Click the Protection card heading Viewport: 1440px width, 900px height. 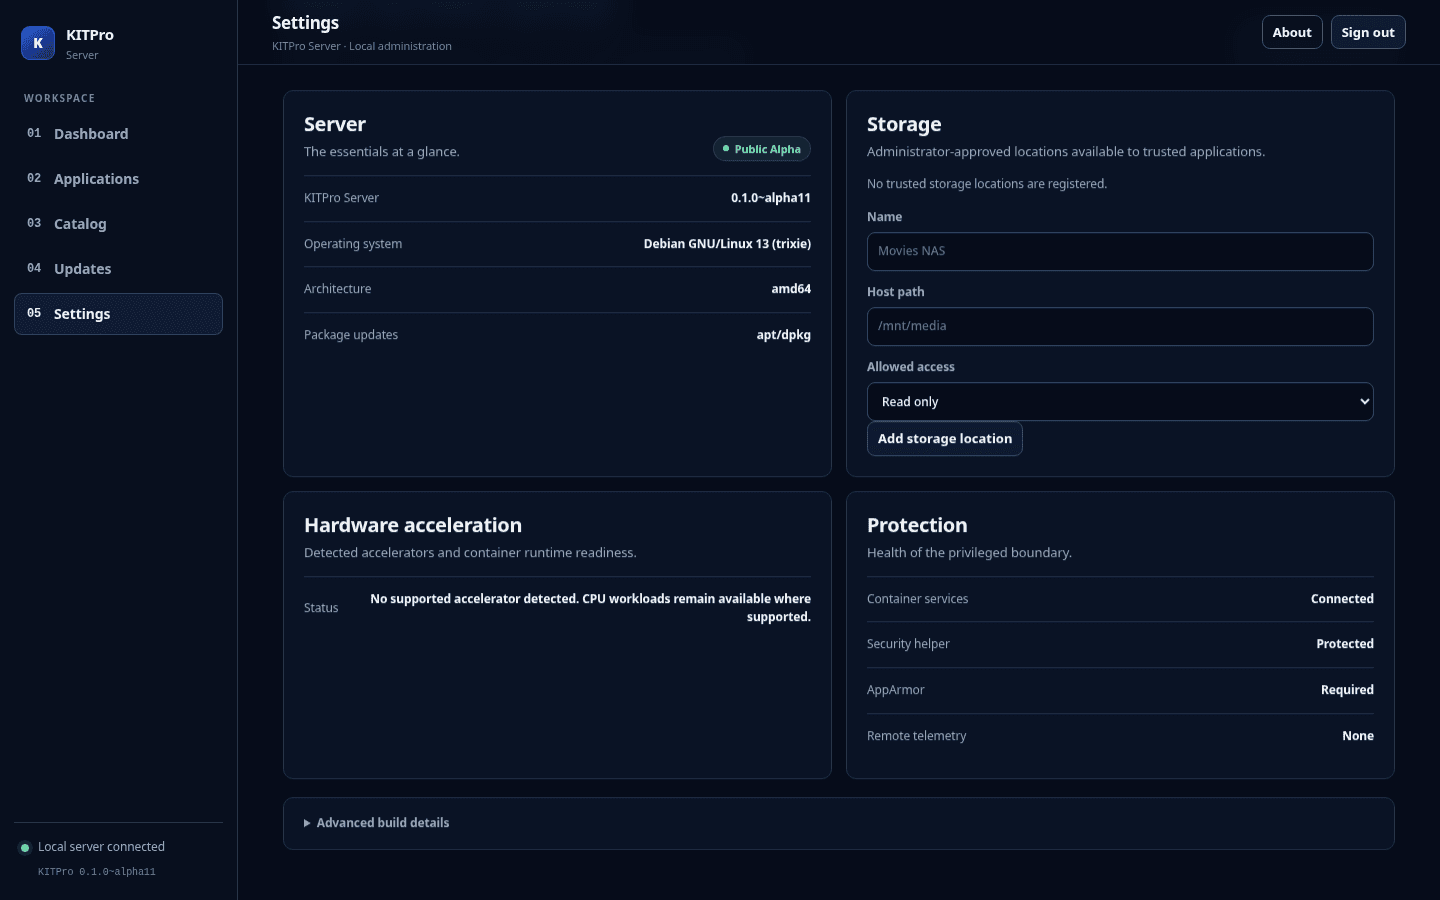coord(917,525)
